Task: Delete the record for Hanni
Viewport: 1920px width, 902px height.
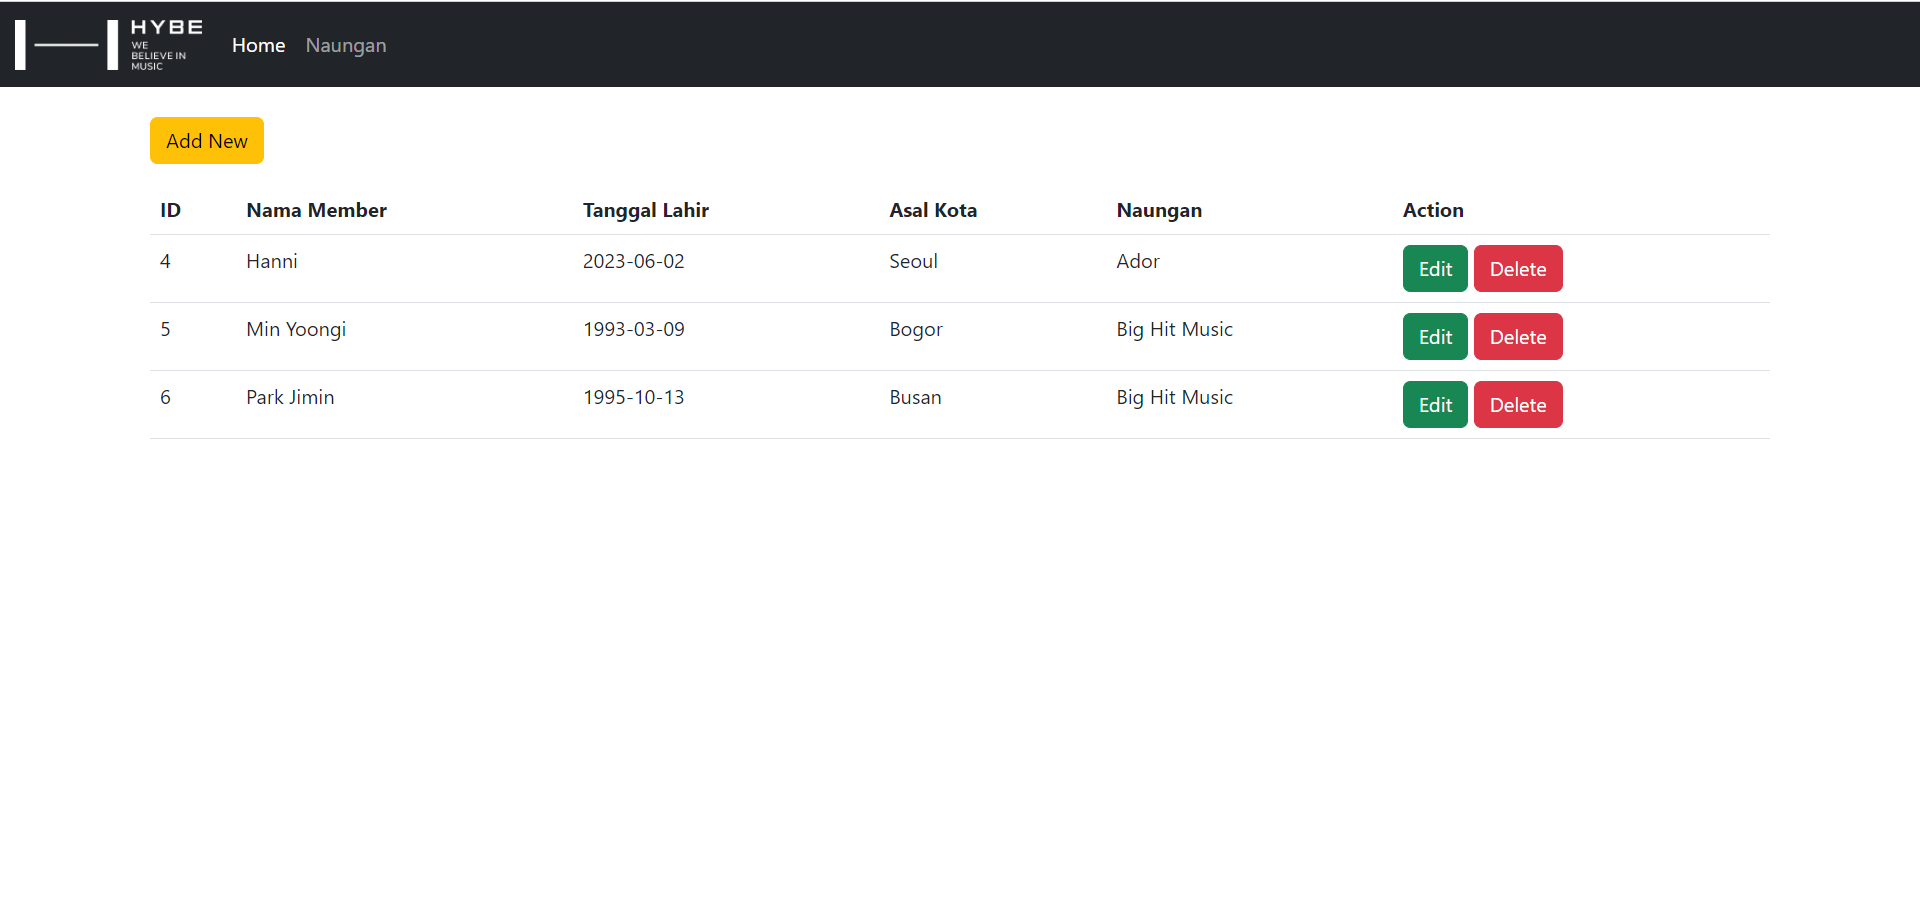Action: pyautogui.click(x=1517, y=268)
